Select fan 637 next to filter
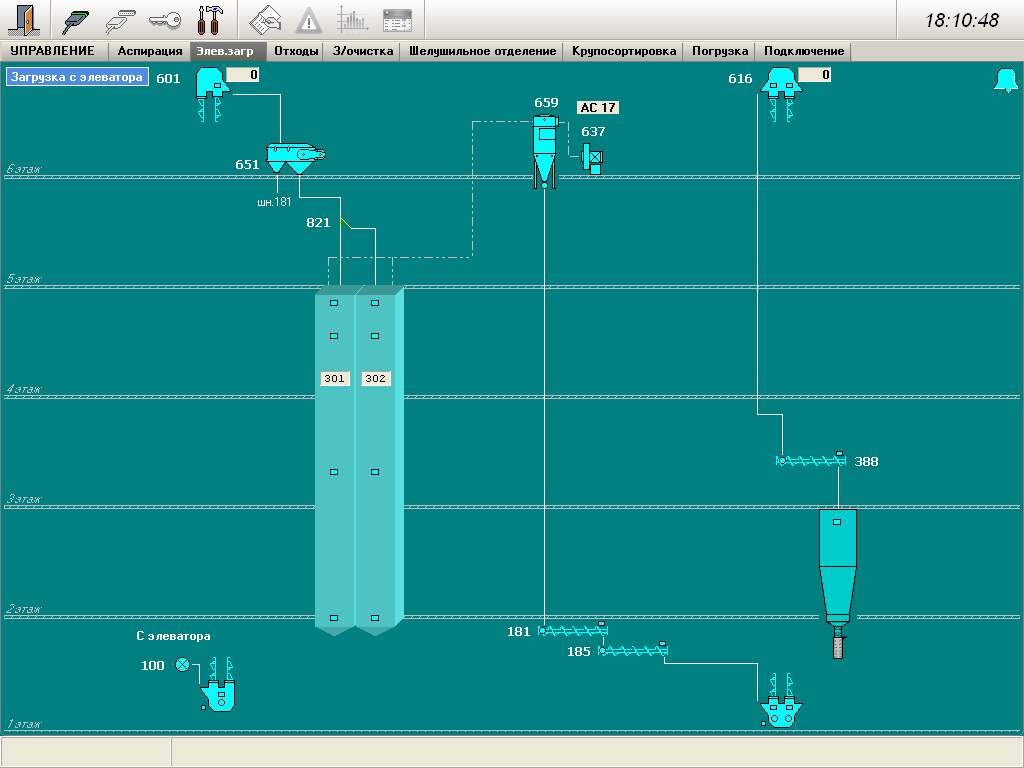This screenshot has height=768, width=1024. pyautogui.click(x=592, y=157)
